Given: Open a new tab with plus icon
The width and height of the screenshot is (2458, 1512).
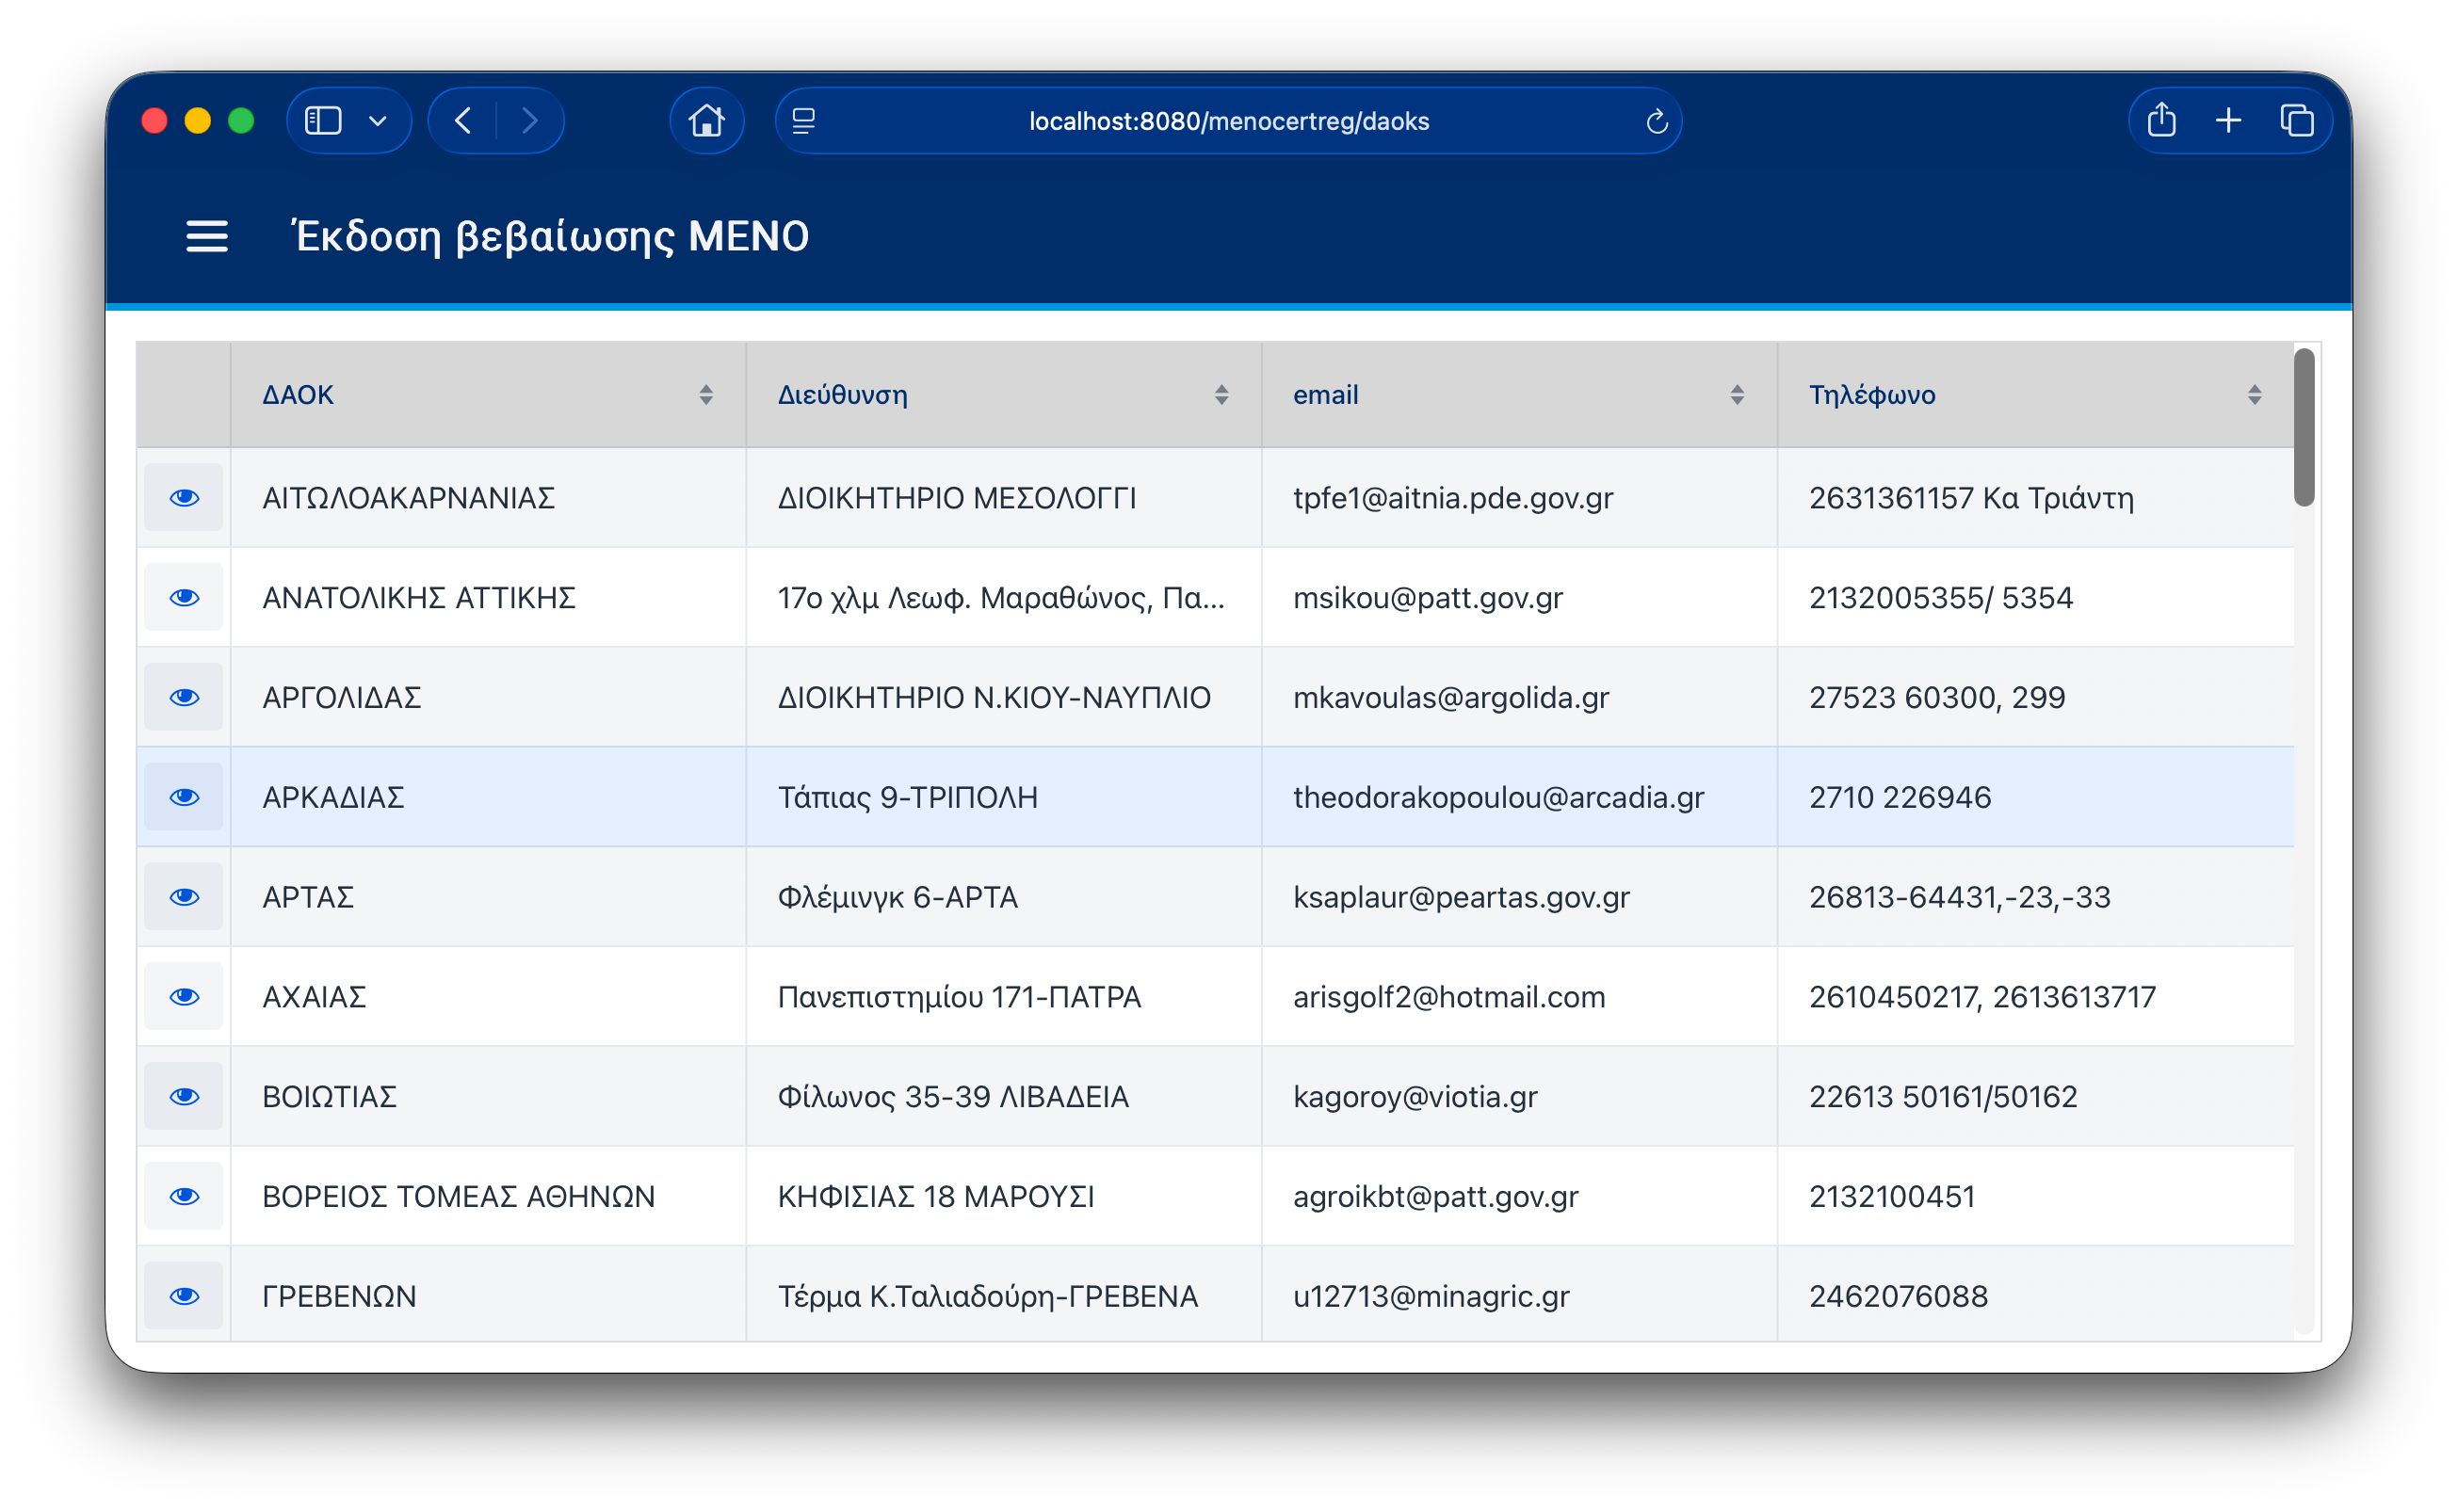Looking at the screenshot, I should tap(2228, 121).
